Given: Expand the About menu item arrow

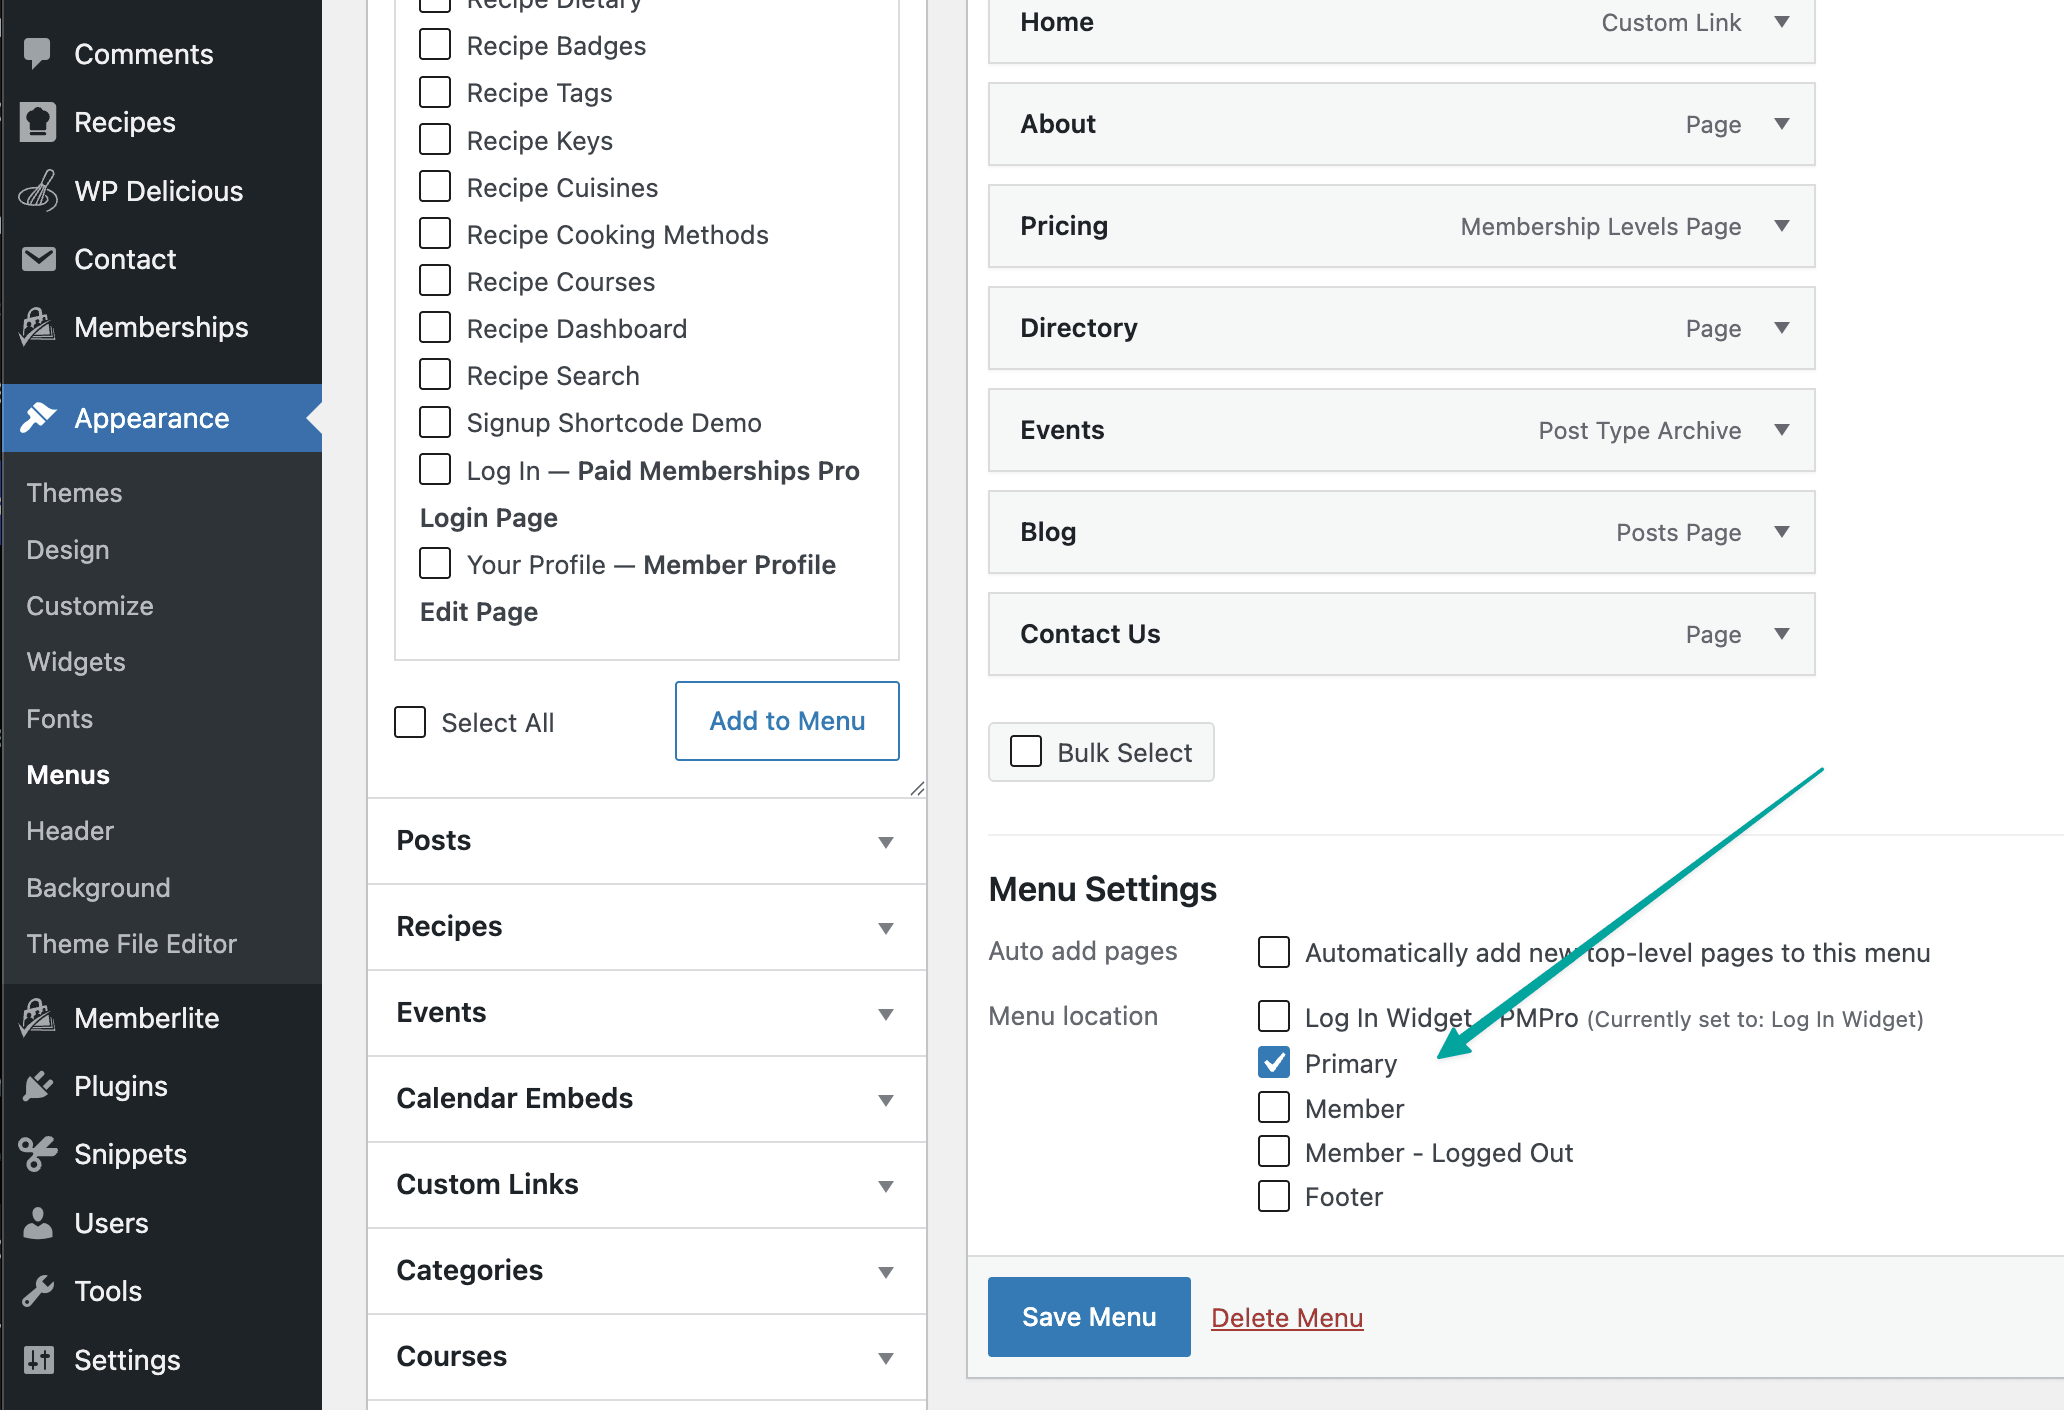Looking at the screenshot, I should [1782, 124].
